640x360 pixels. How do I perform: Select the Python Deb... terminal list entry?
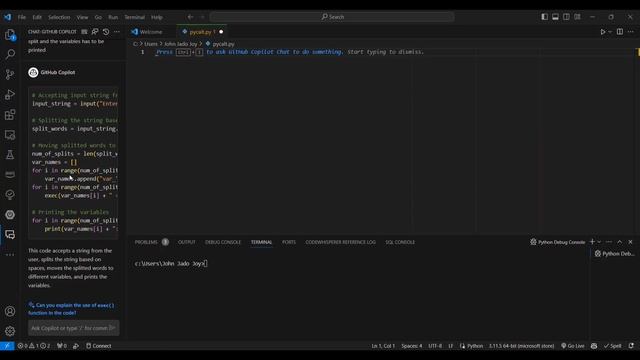click(614, 253)
